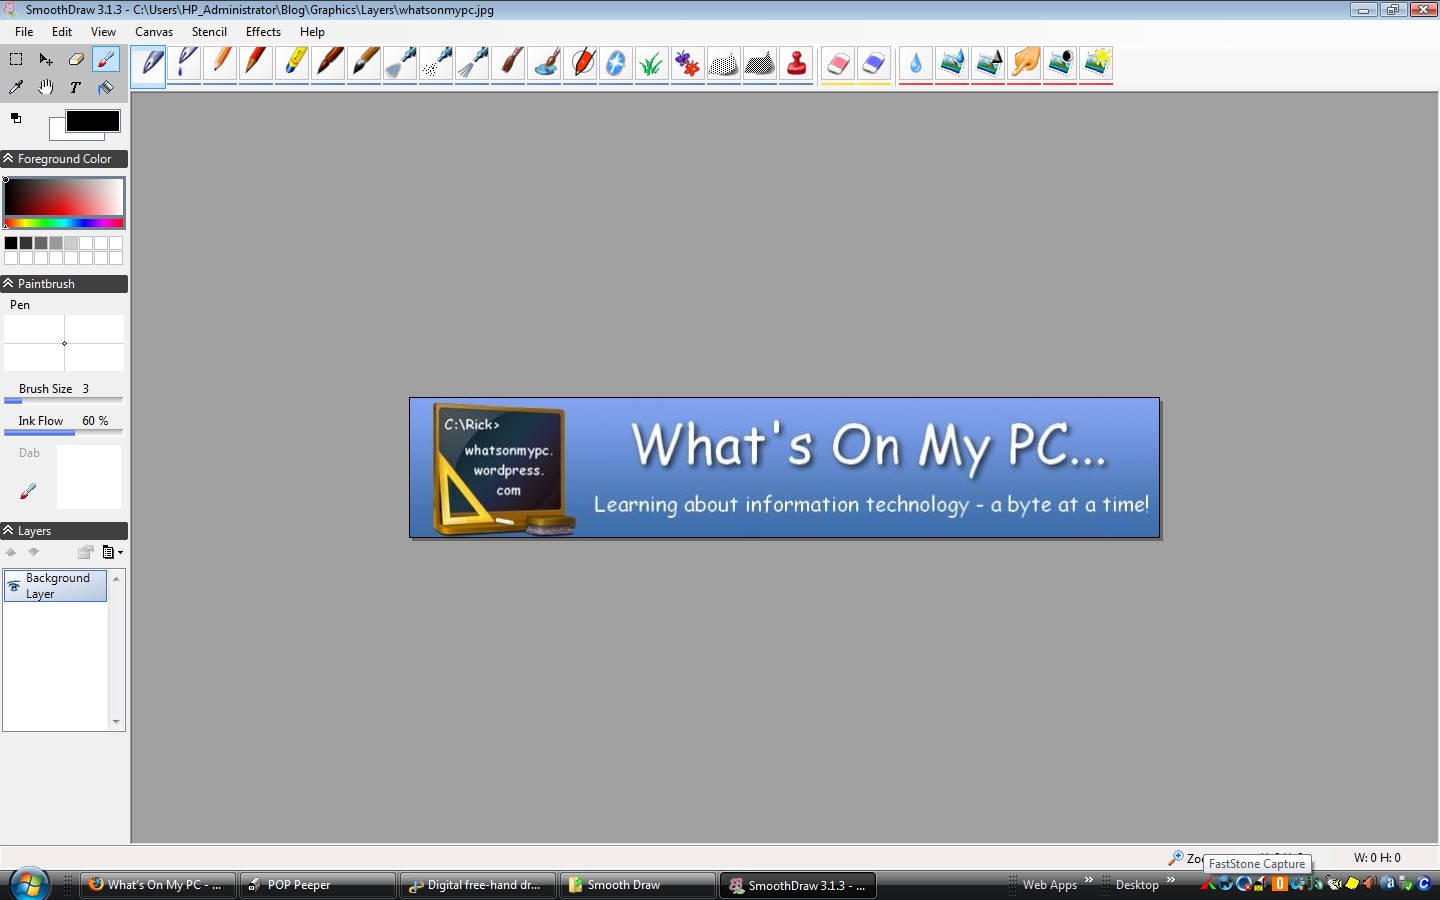
Task: Pick the pink eraser brush
Action: pyautogui.click(x=838, y=64)
